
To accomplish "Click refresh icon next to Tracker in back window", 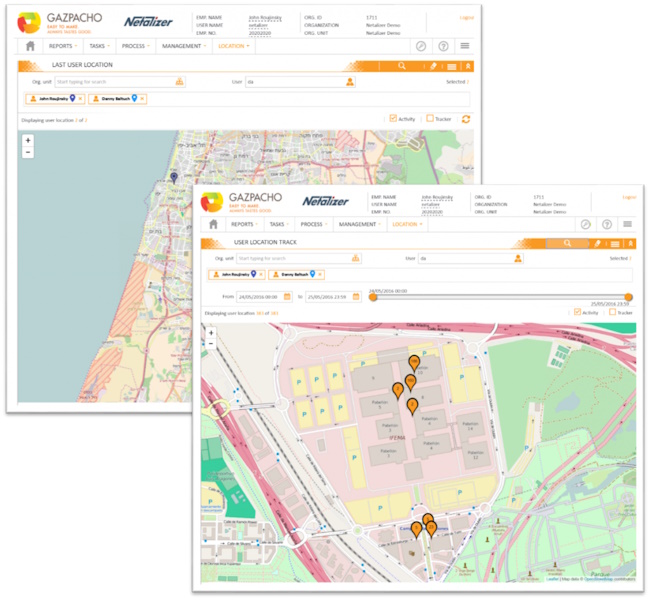I will pos(465,119).
